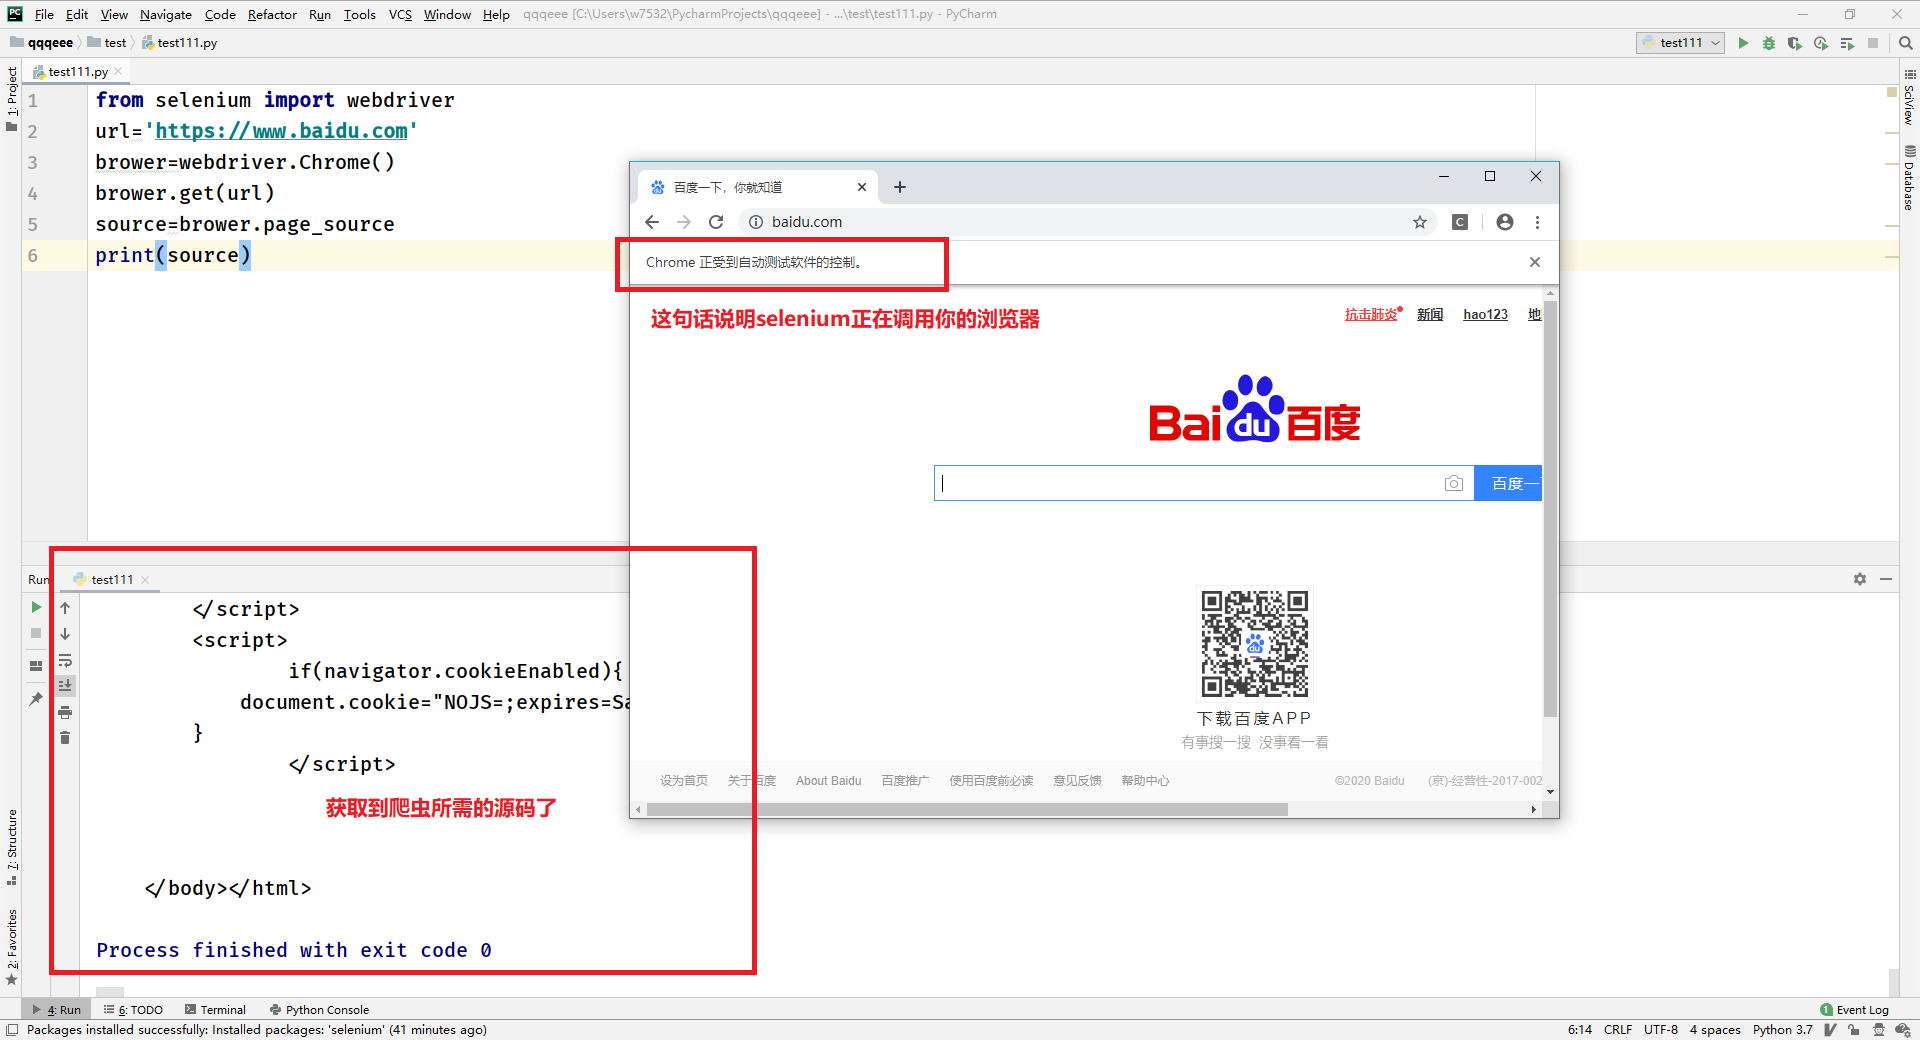
Task: Run test111 with Coverage
Action: pyautogui.click(x=1795, y=43)
